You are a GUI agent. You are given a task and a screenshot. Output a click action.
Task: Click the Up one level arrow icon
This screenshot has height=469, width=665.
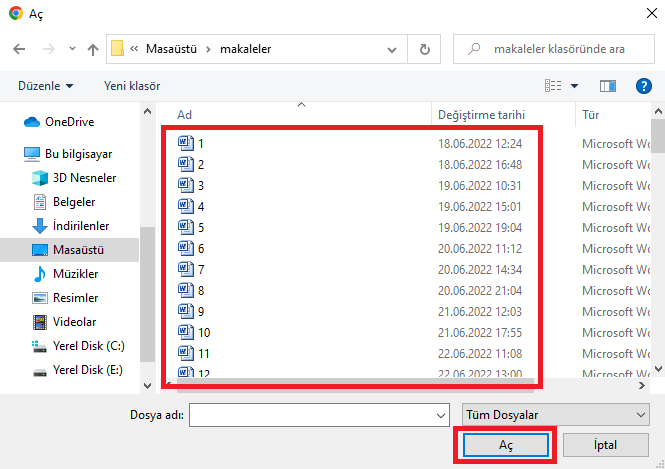(x=93, y=49)
